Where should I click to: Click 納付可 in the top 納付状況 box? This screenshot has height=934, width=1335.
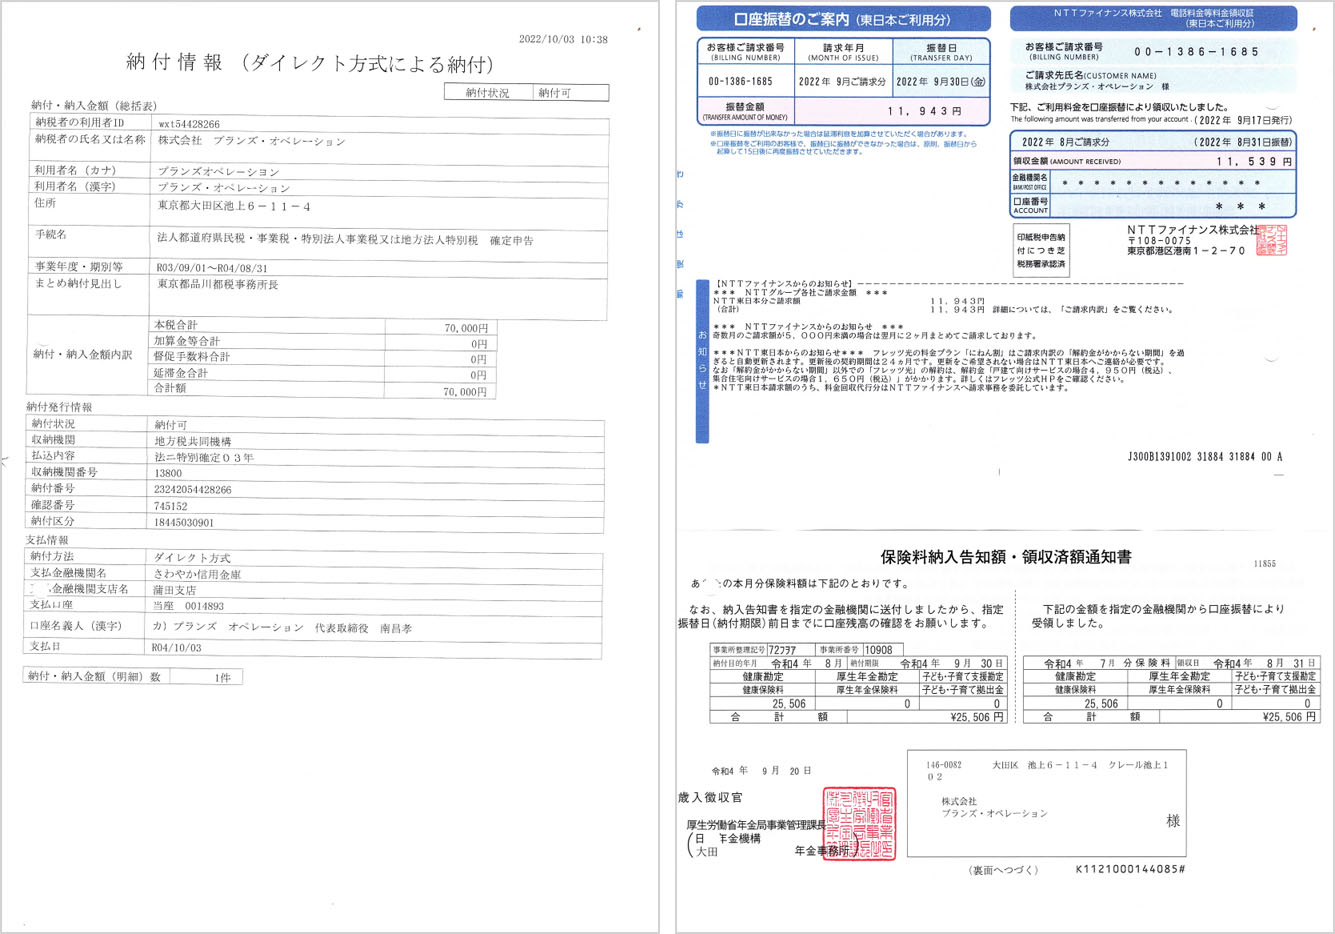click(554, 93)
